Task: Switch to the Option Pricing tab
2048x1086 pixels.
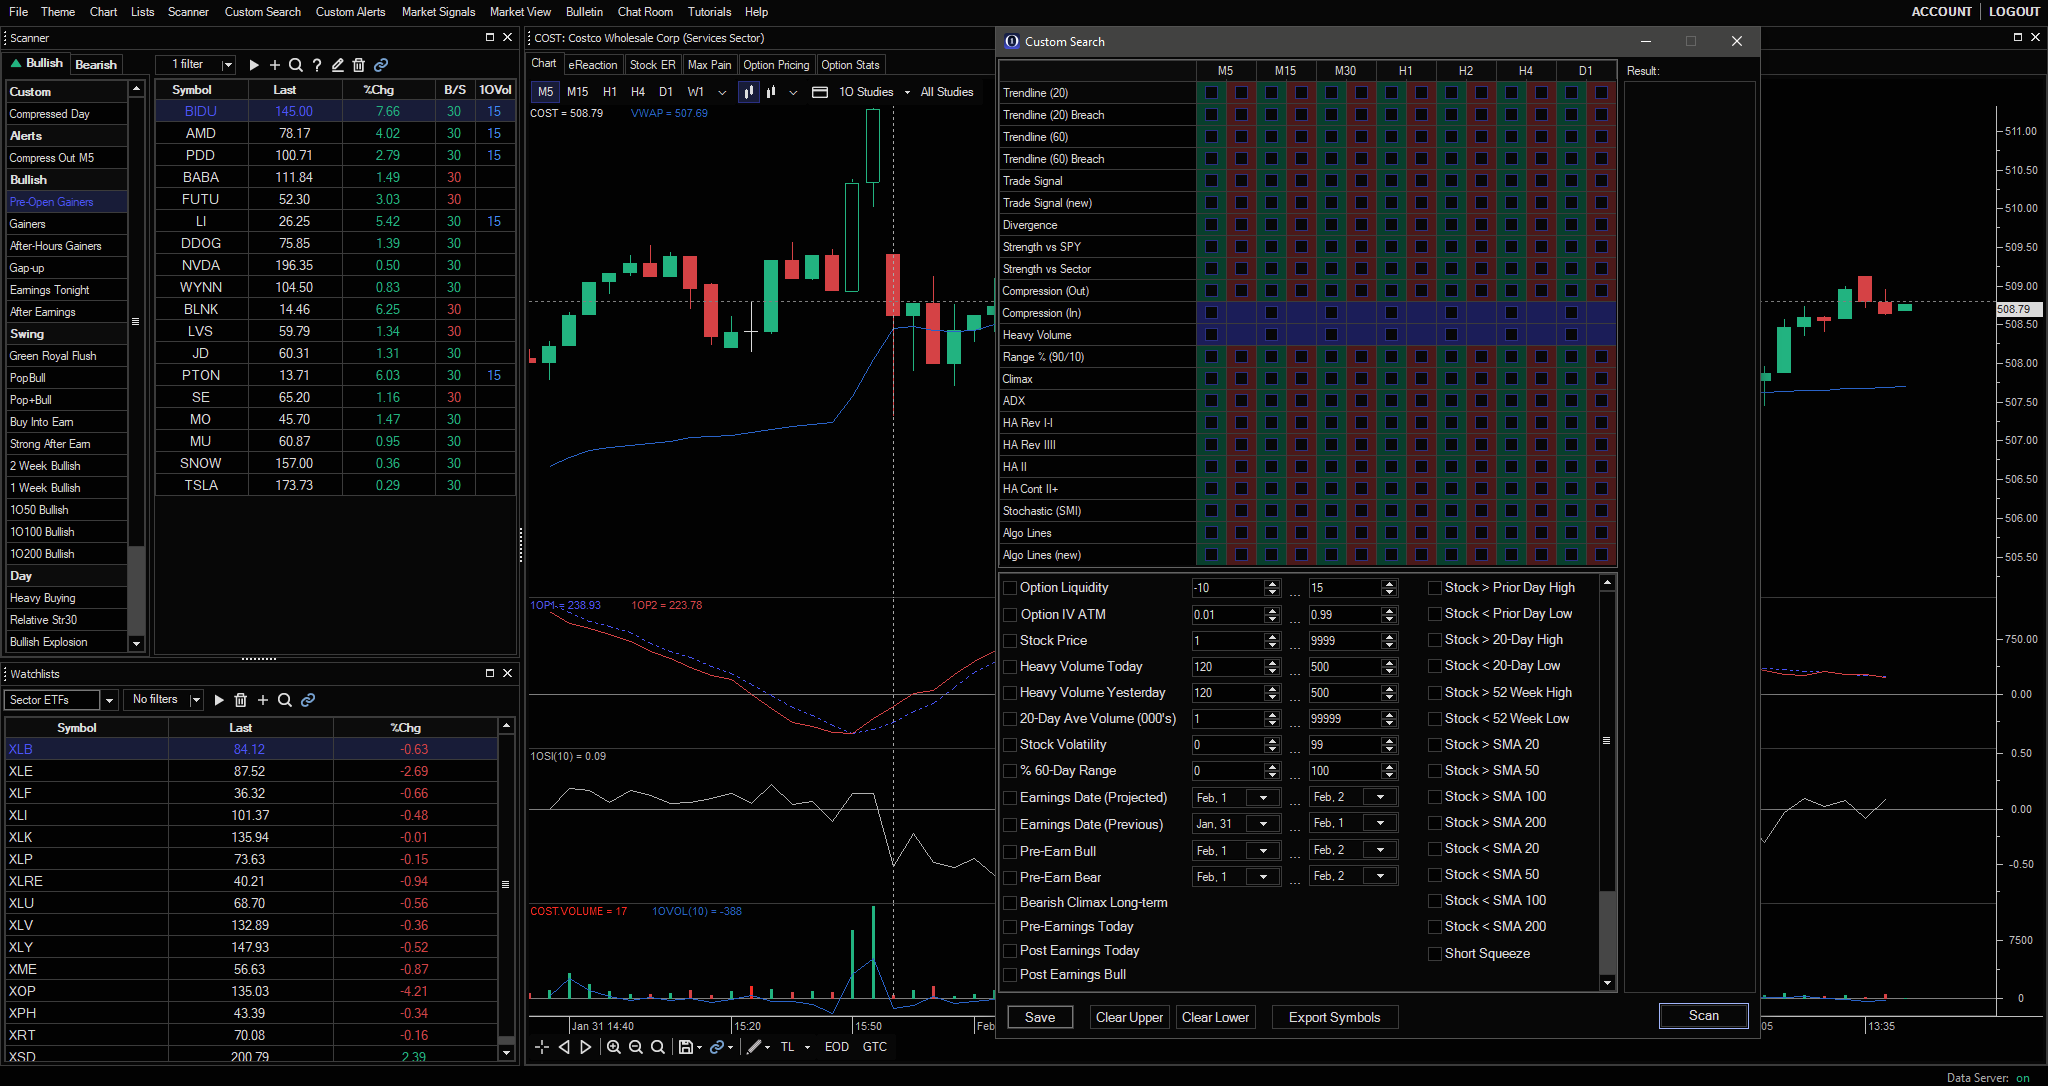Action: tap(776, 65)
